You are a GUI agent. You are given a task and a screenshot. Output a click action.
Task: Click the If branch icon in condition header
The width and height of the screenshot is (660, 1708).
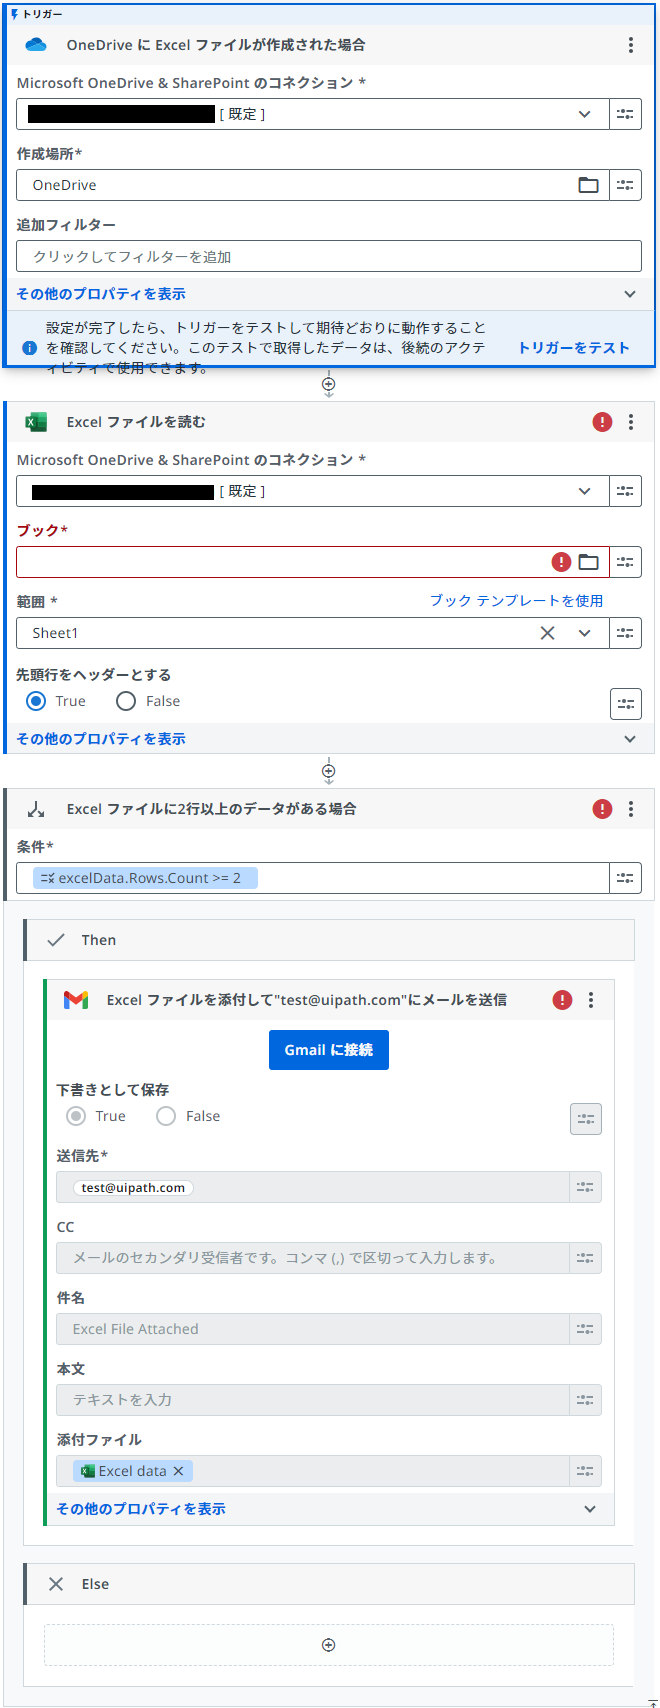pyautogui.click(x=36, y=809)
